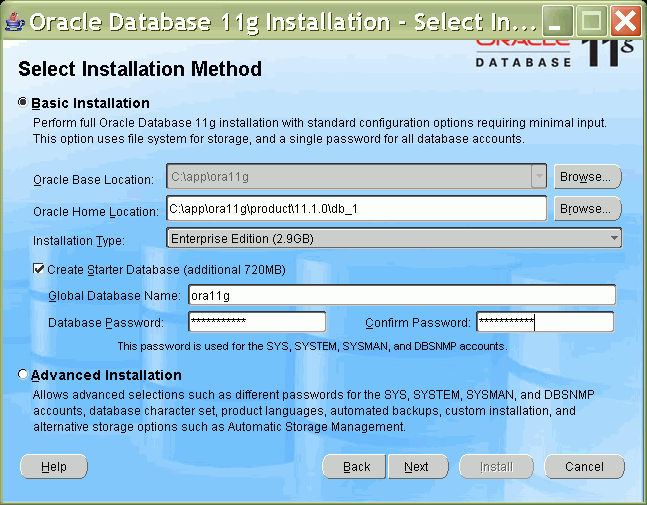
Task: Browse for the Oracle Base Location
Action: point(586,178)
